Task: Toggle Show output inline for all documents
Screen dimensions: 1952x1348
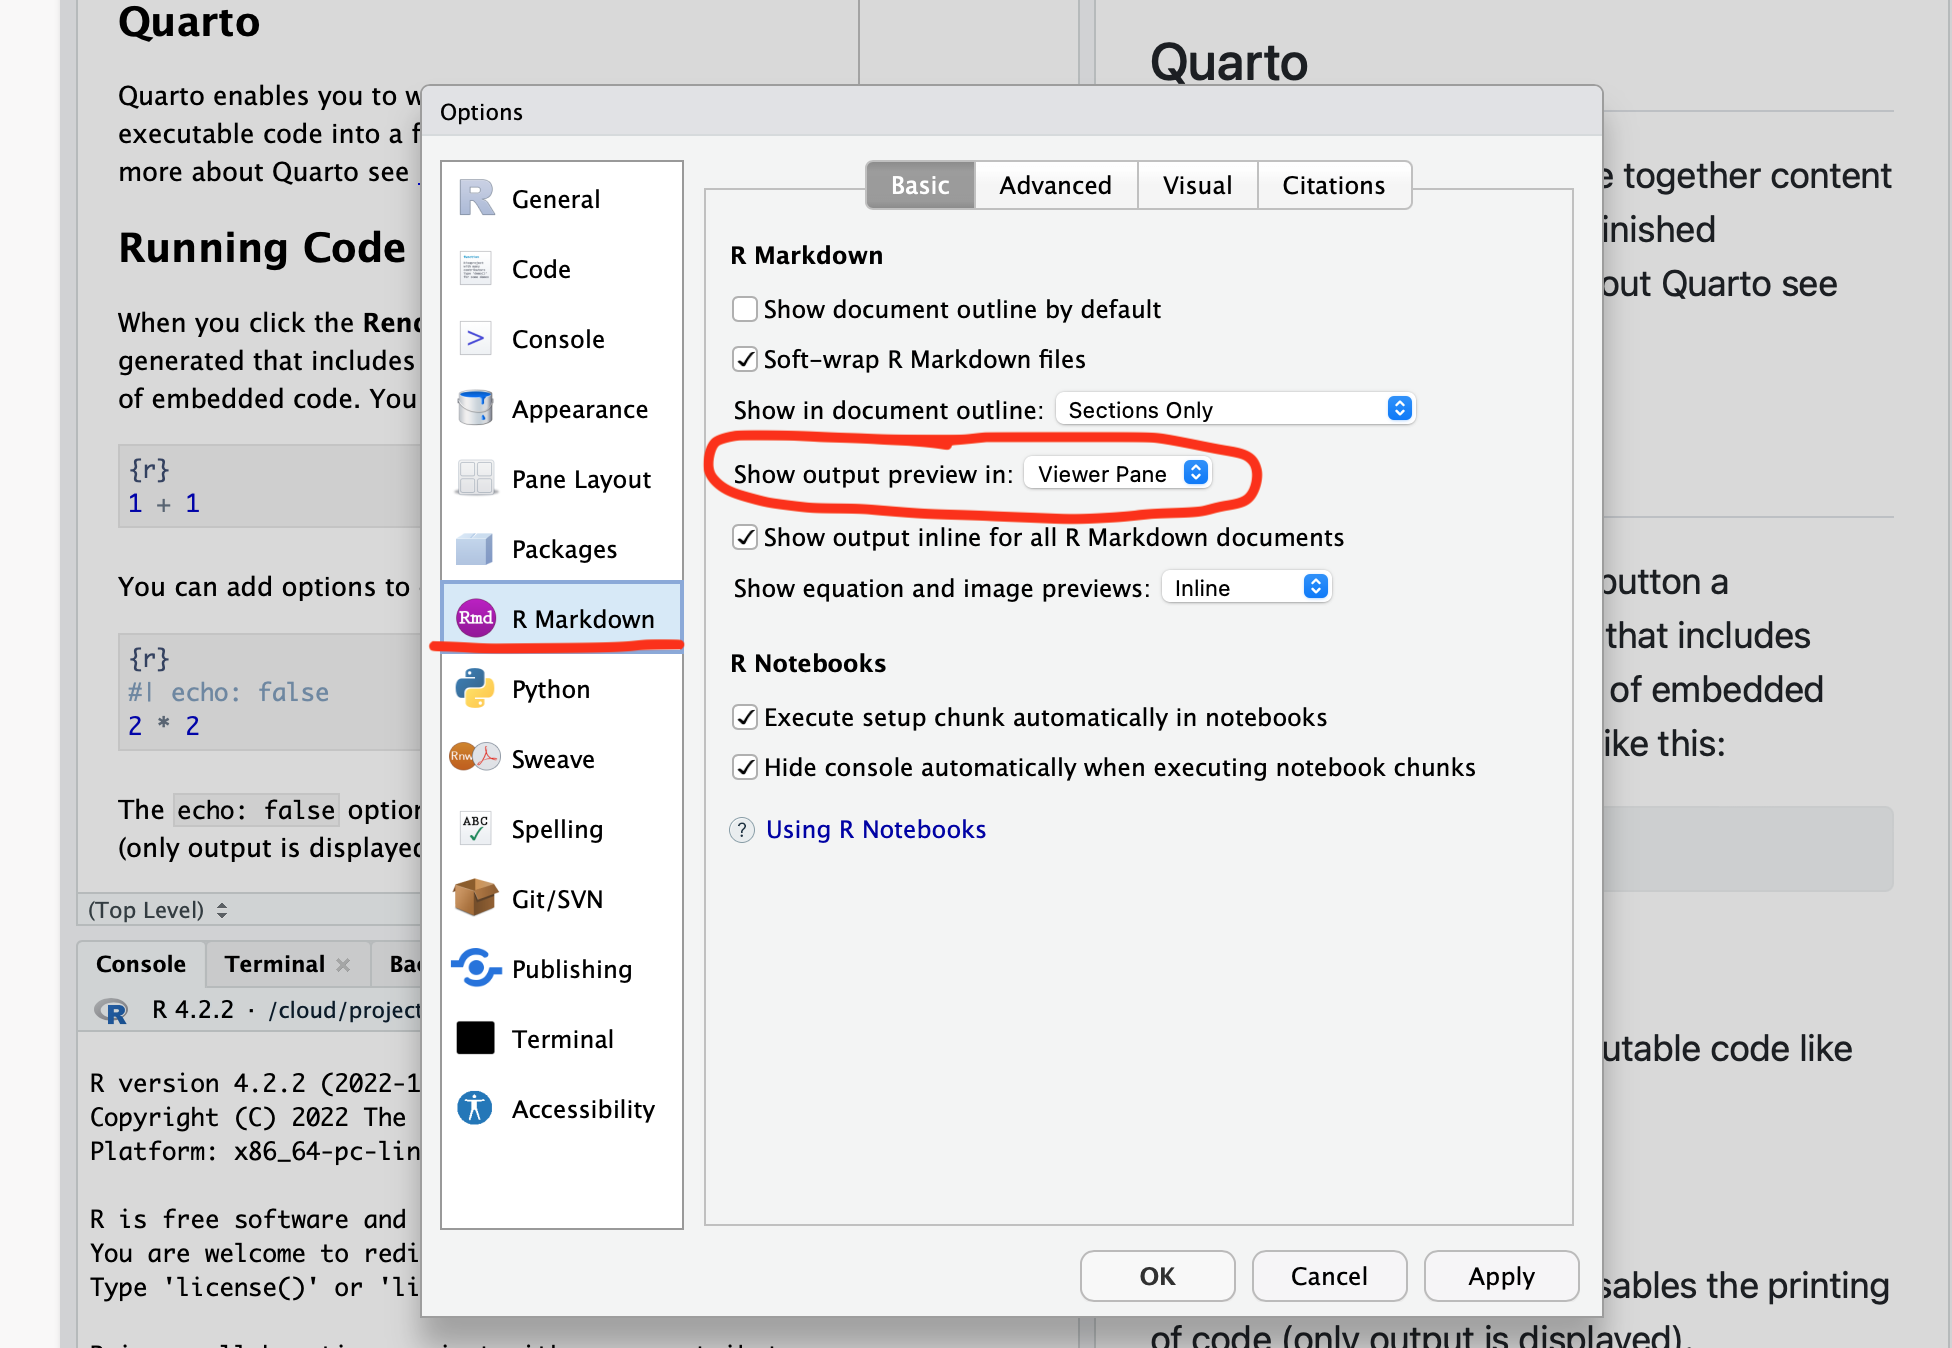Action: click(745, 537)
